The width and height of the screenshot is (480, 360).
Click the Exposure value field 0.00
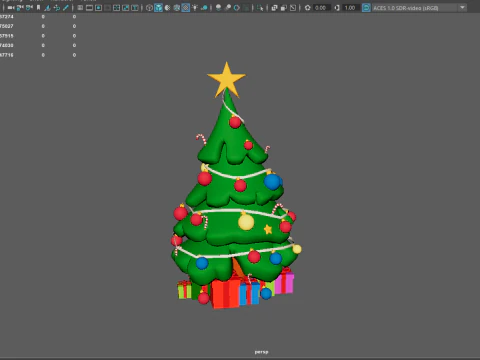click(x=321, y=8)
